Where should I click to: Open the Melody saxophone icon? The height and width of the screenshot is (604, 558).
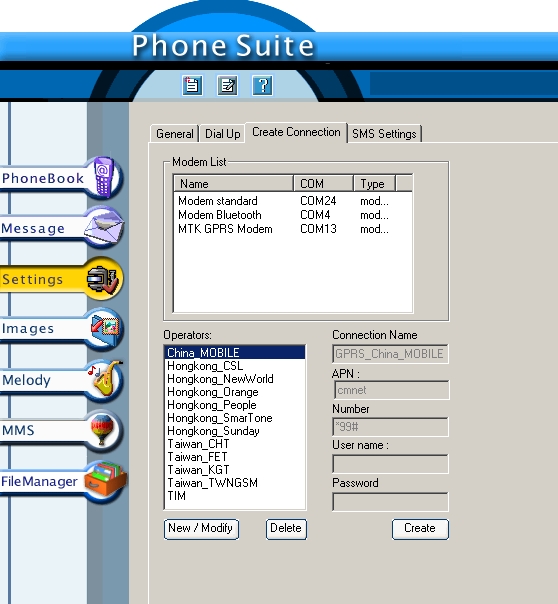click(x=104, y=379)
